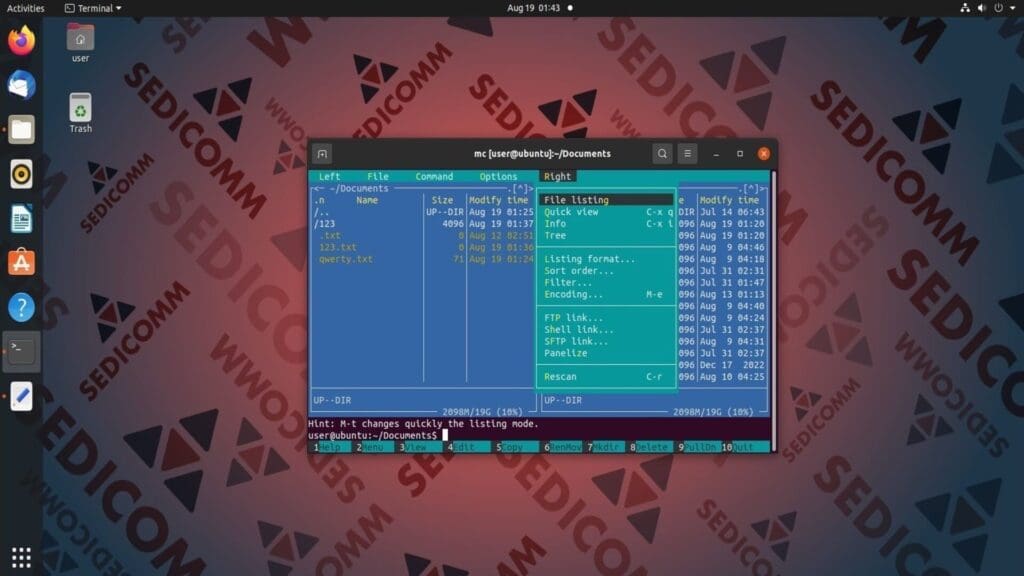
Task: Click the 5 Copy function key button
Action: (x=513, y=447)
